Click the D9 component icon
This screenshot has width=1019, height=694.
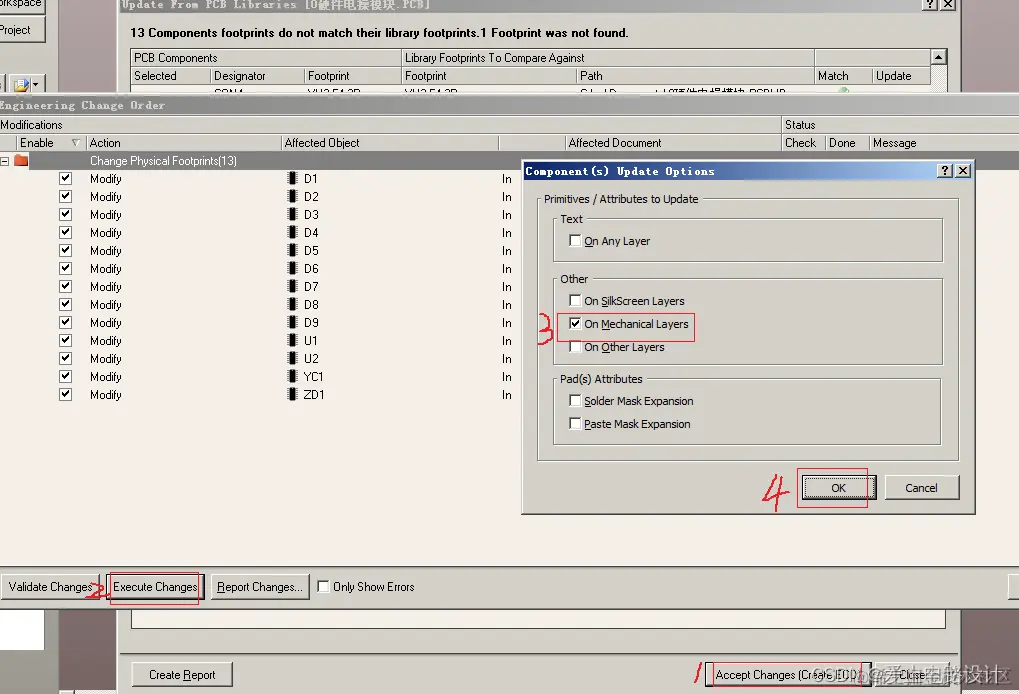[x=292, y=322]
